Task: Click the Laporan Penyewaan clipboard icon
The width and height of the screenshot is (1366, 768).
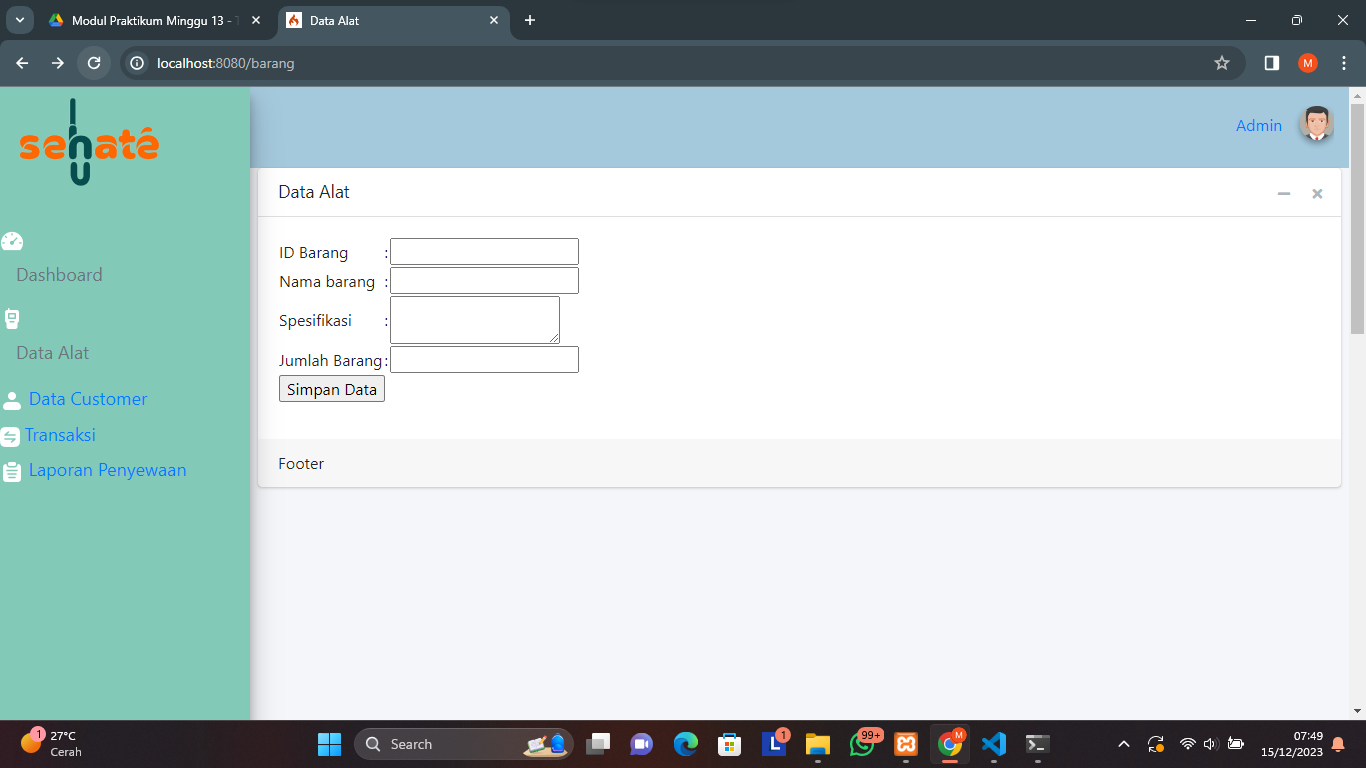Action: pyautogui.click(x=12, y=471)
